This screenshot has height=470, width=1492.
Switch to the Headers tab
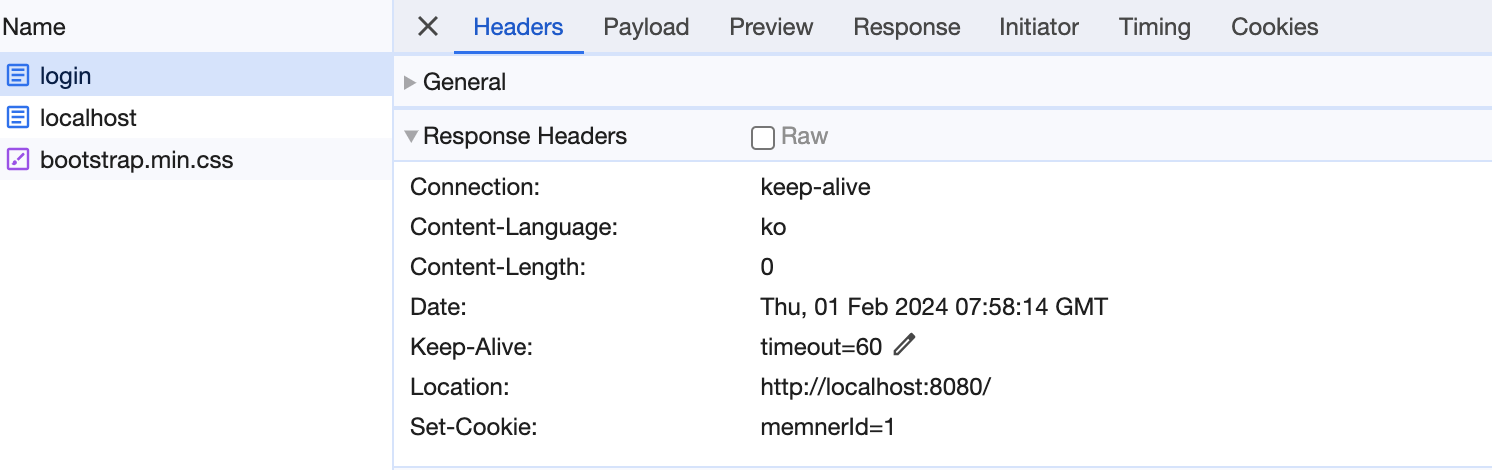pos(518,27)
